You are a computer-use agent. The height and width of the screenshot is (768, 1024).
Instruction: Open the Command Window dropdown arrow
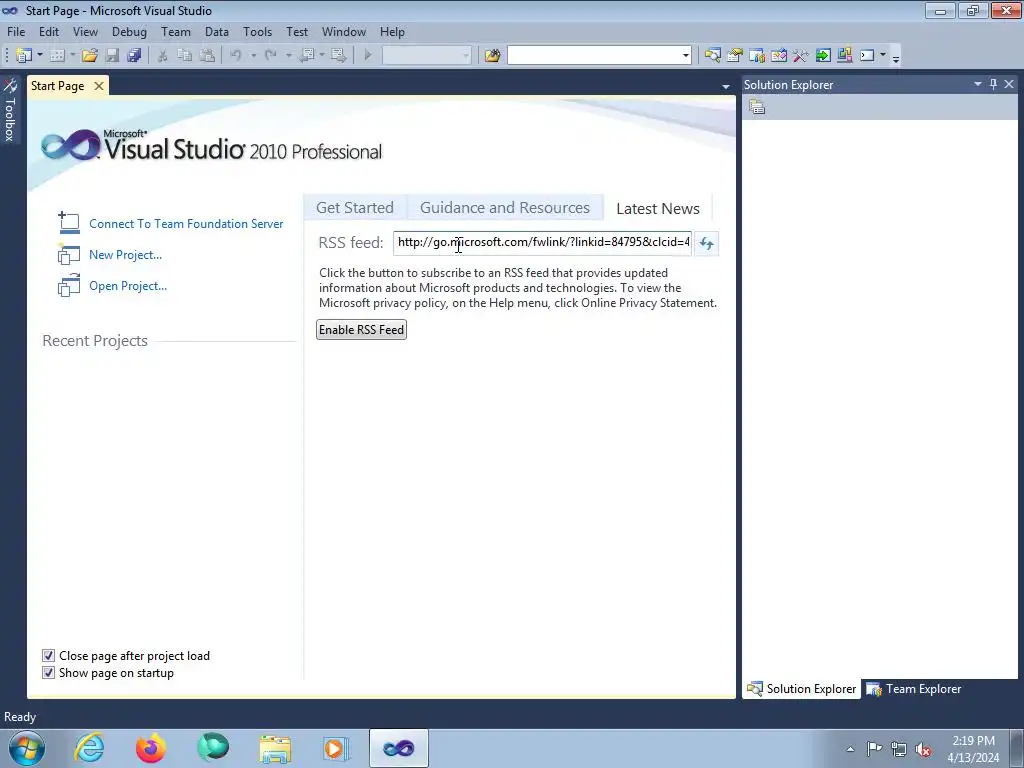883,56
